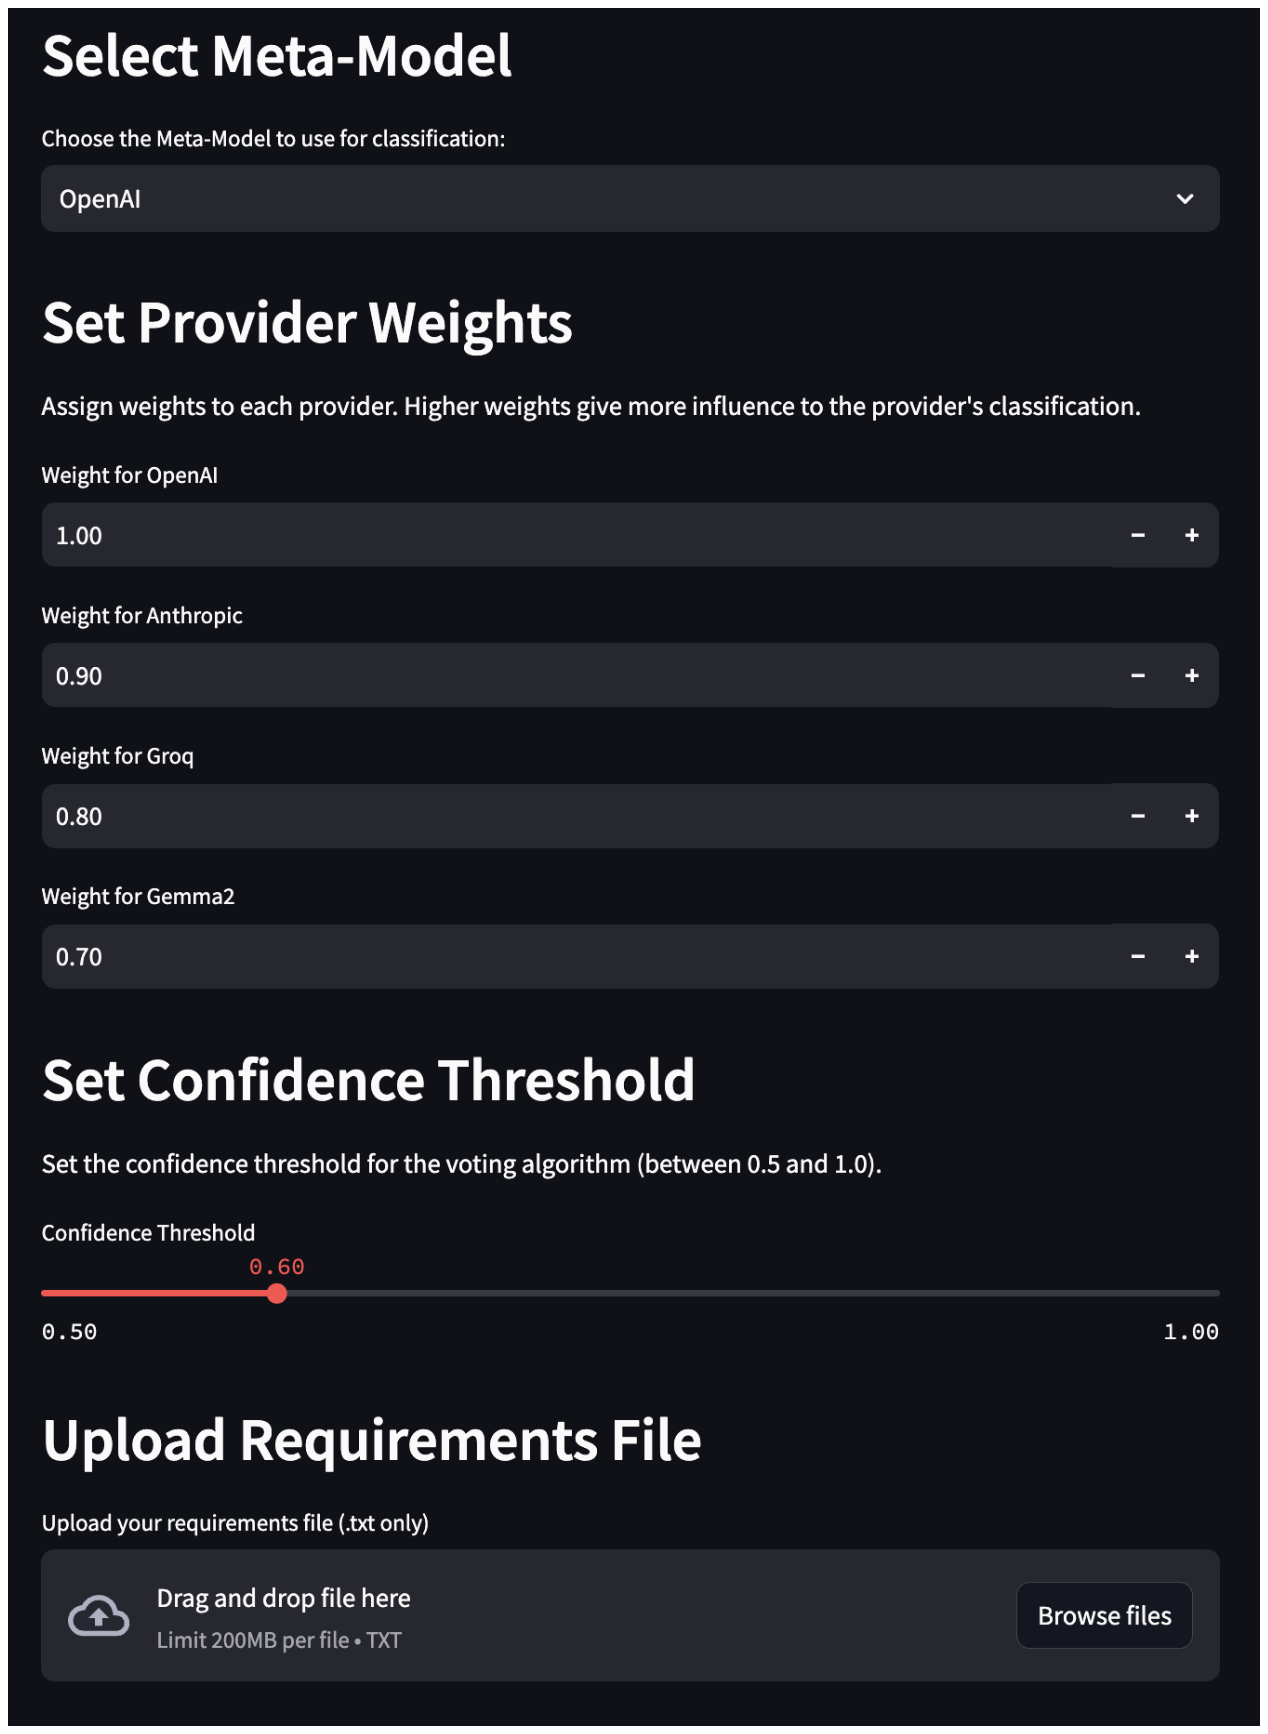The width and height of the screenshot is (1268, 1734).
Task: Decrease the Anthropic weight with minus
Action: pos(1137,676)
